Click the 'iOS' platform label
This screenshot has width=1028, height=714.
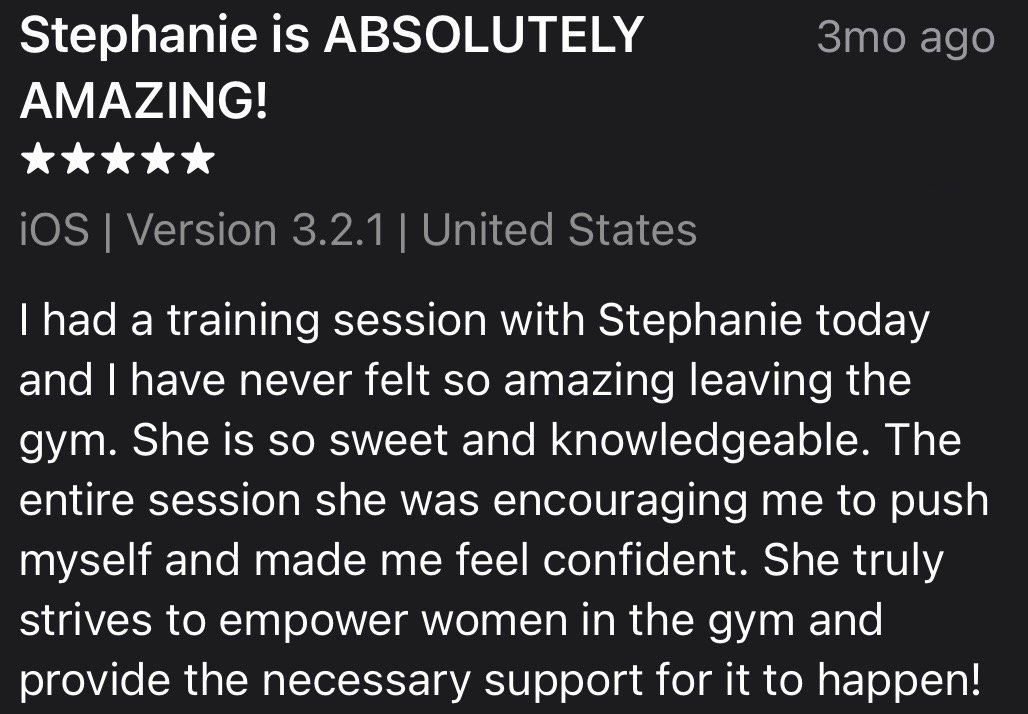[54, 230]
